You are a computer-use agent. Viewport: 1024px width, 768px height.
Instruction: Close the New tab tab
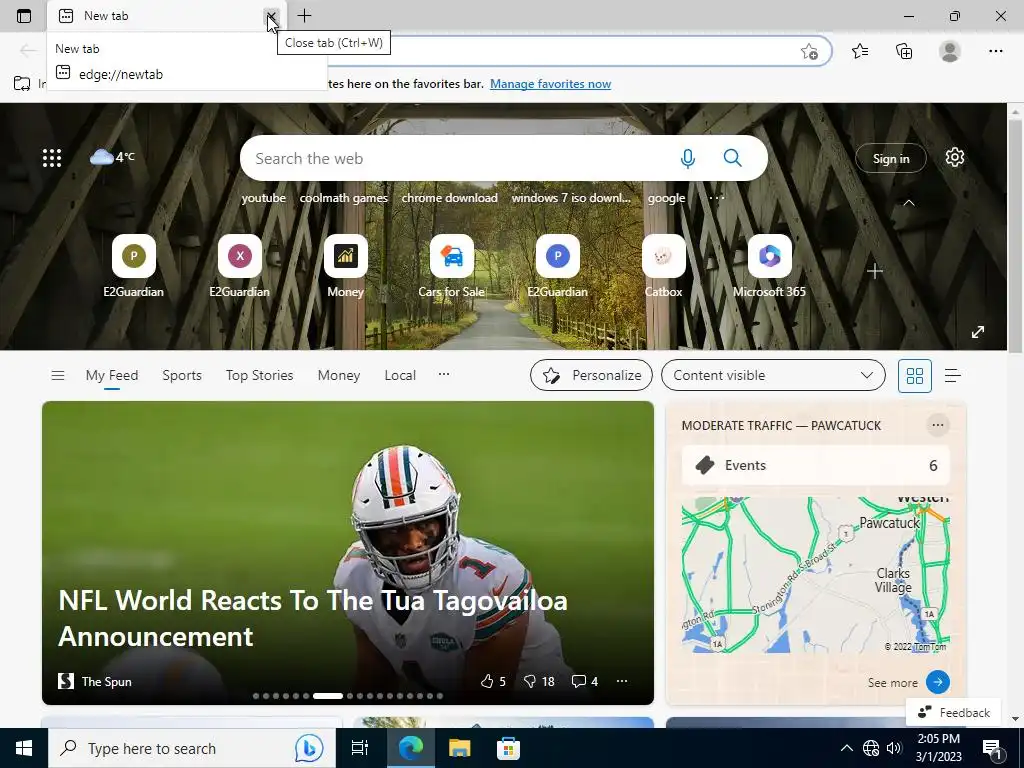point(271,16)
